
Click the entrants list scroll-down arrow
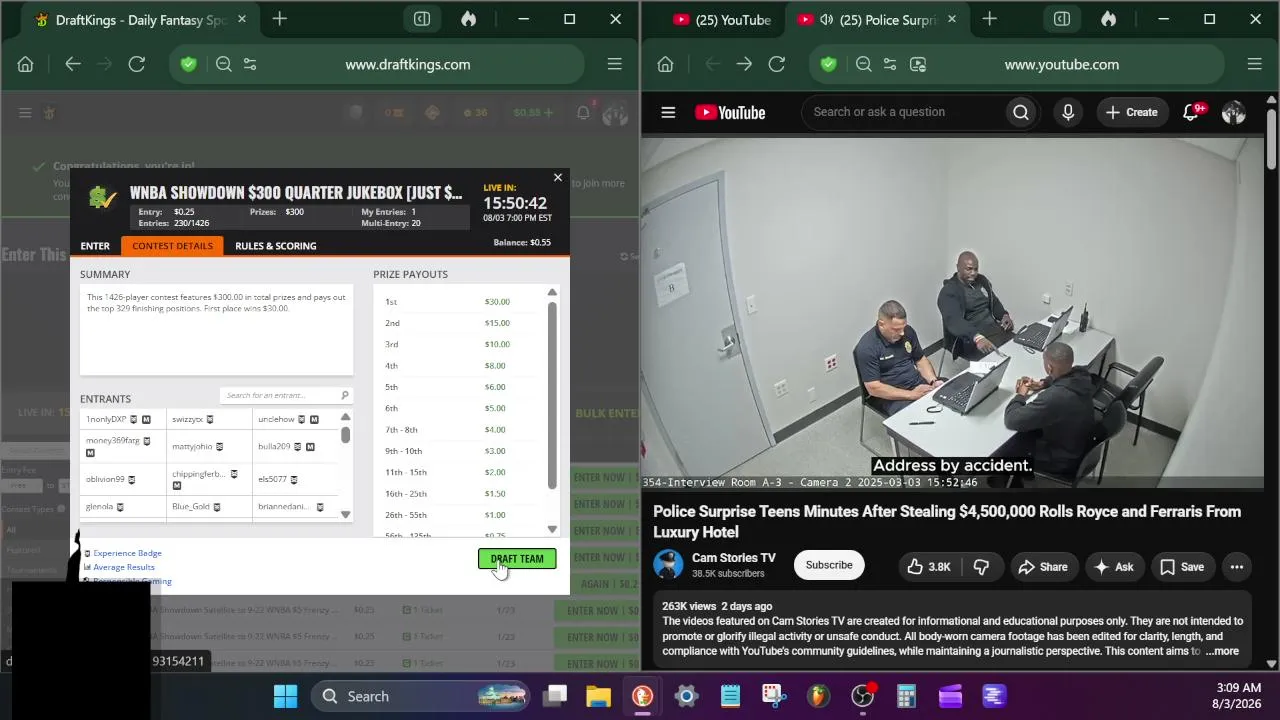coord(346,514)
